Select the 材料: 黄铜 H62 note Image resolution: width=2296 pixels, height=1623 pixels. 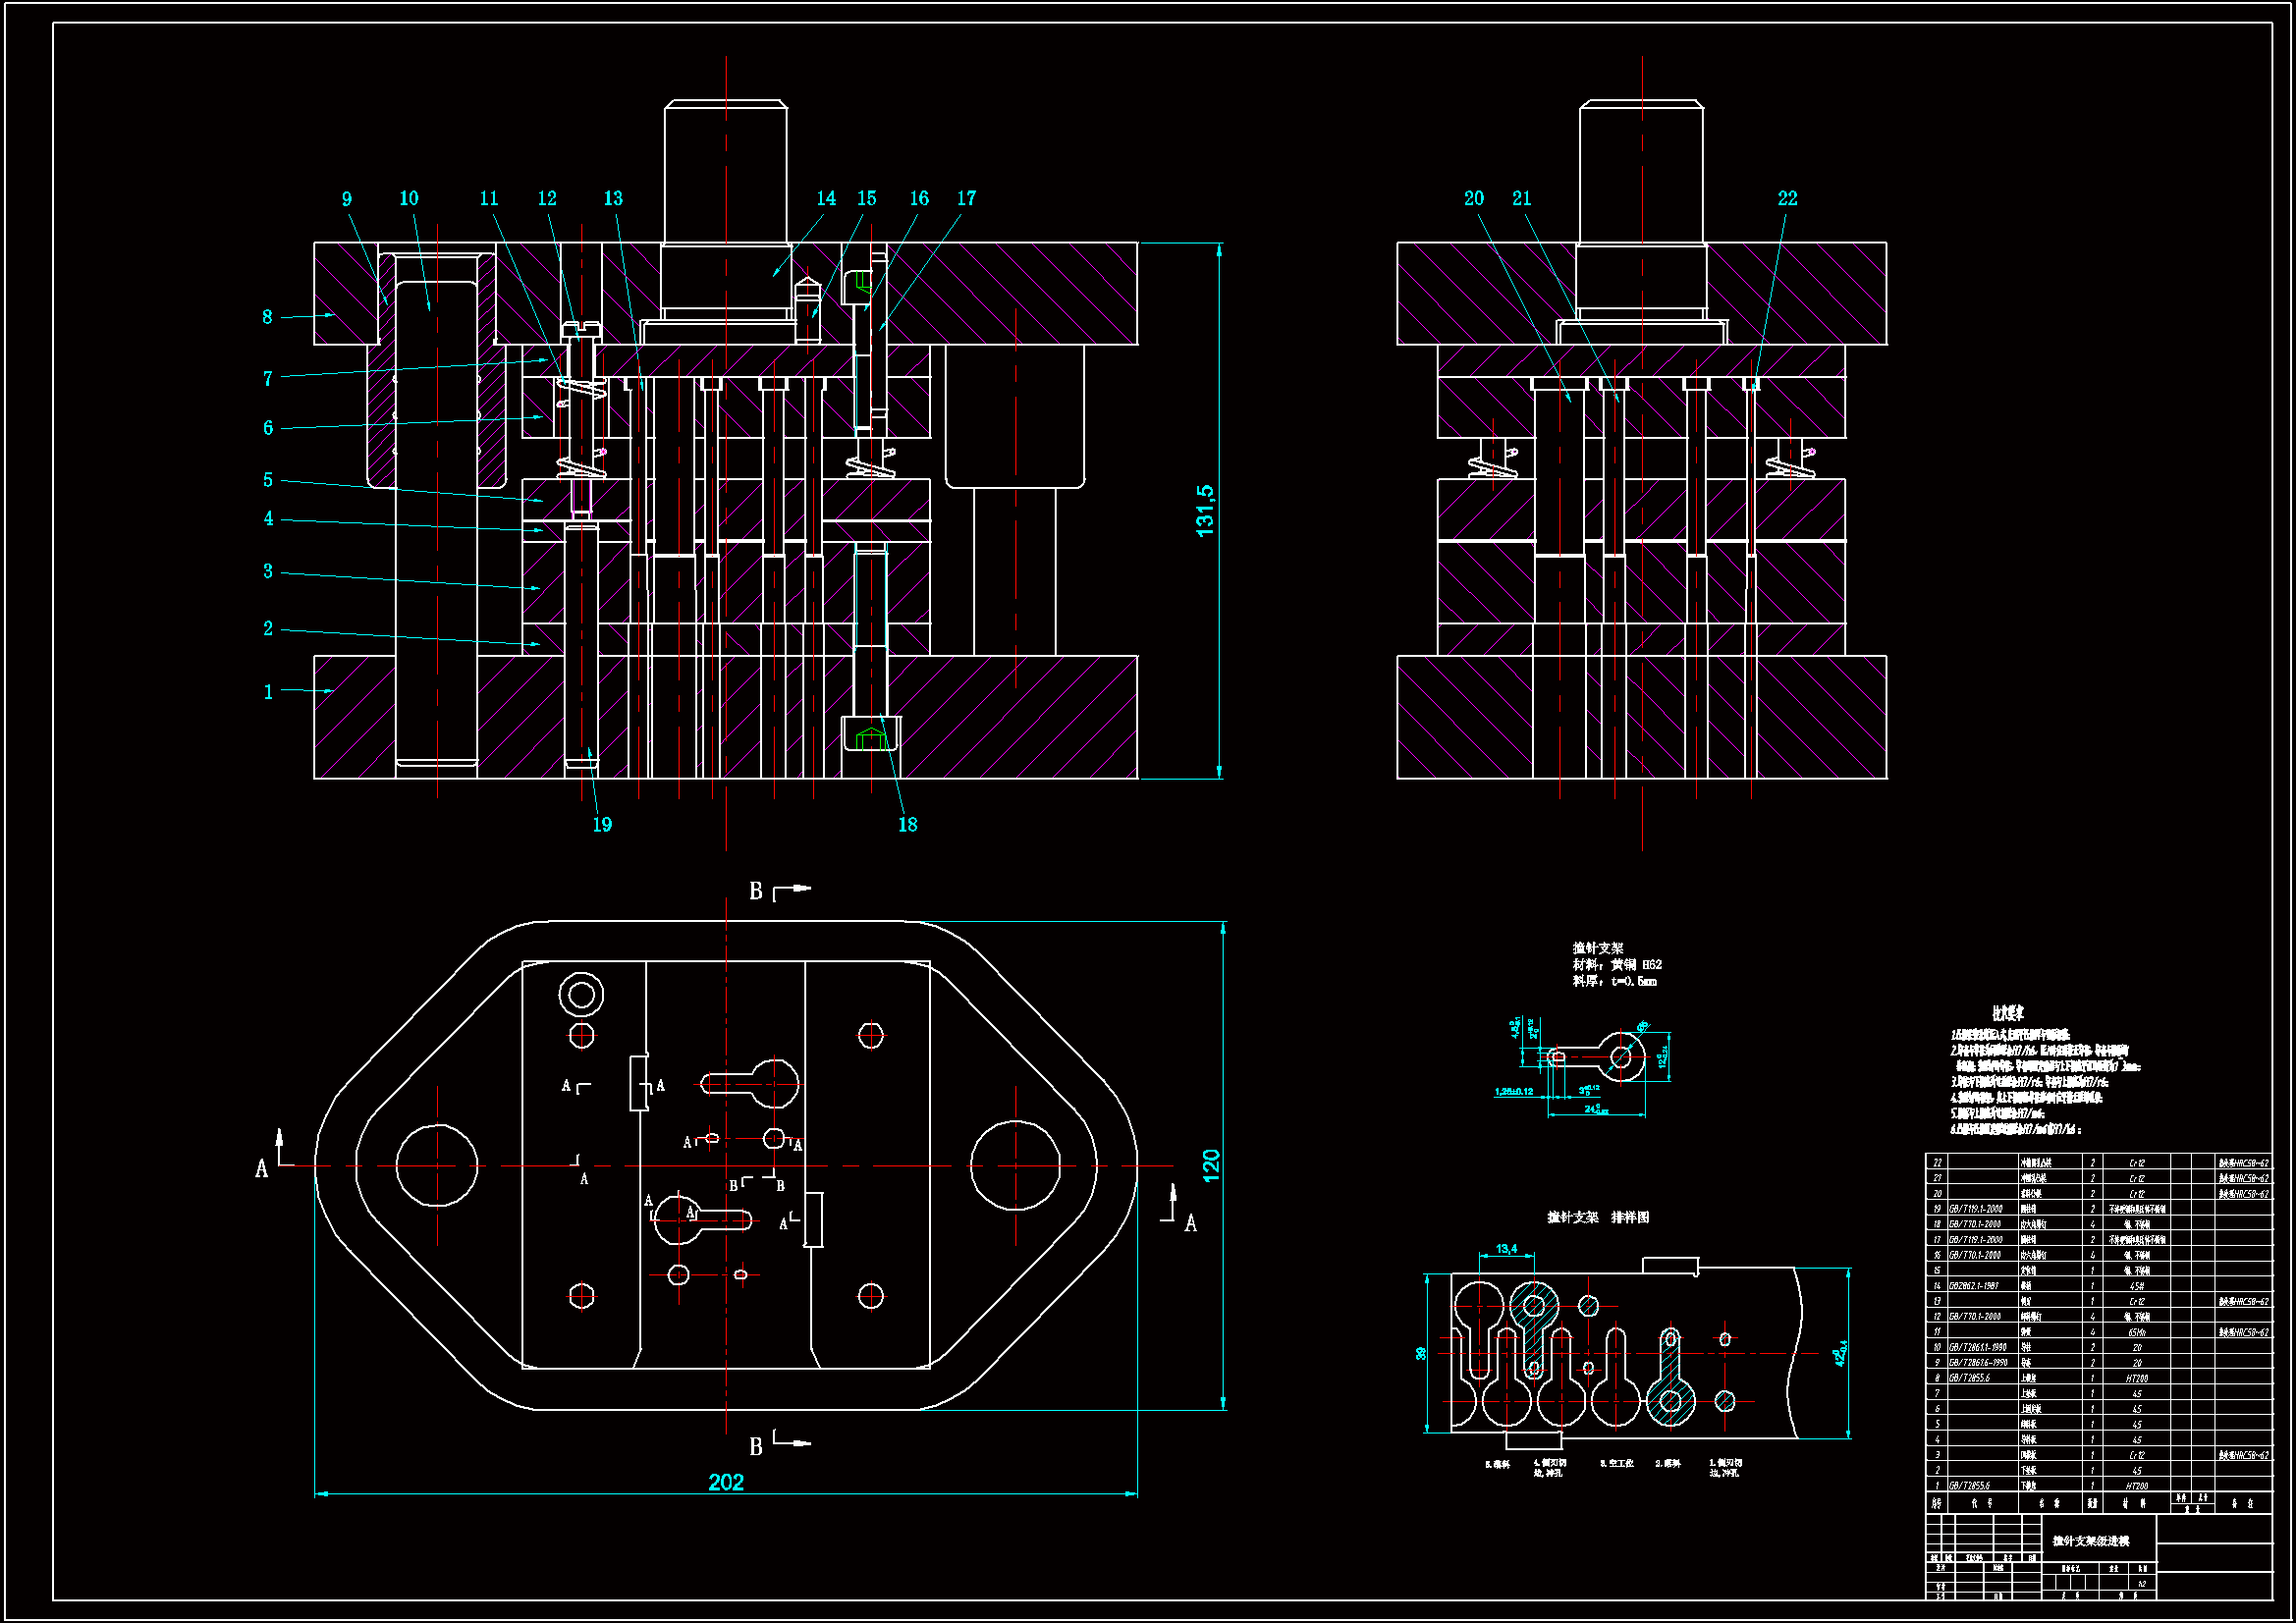coord(1617,965)
